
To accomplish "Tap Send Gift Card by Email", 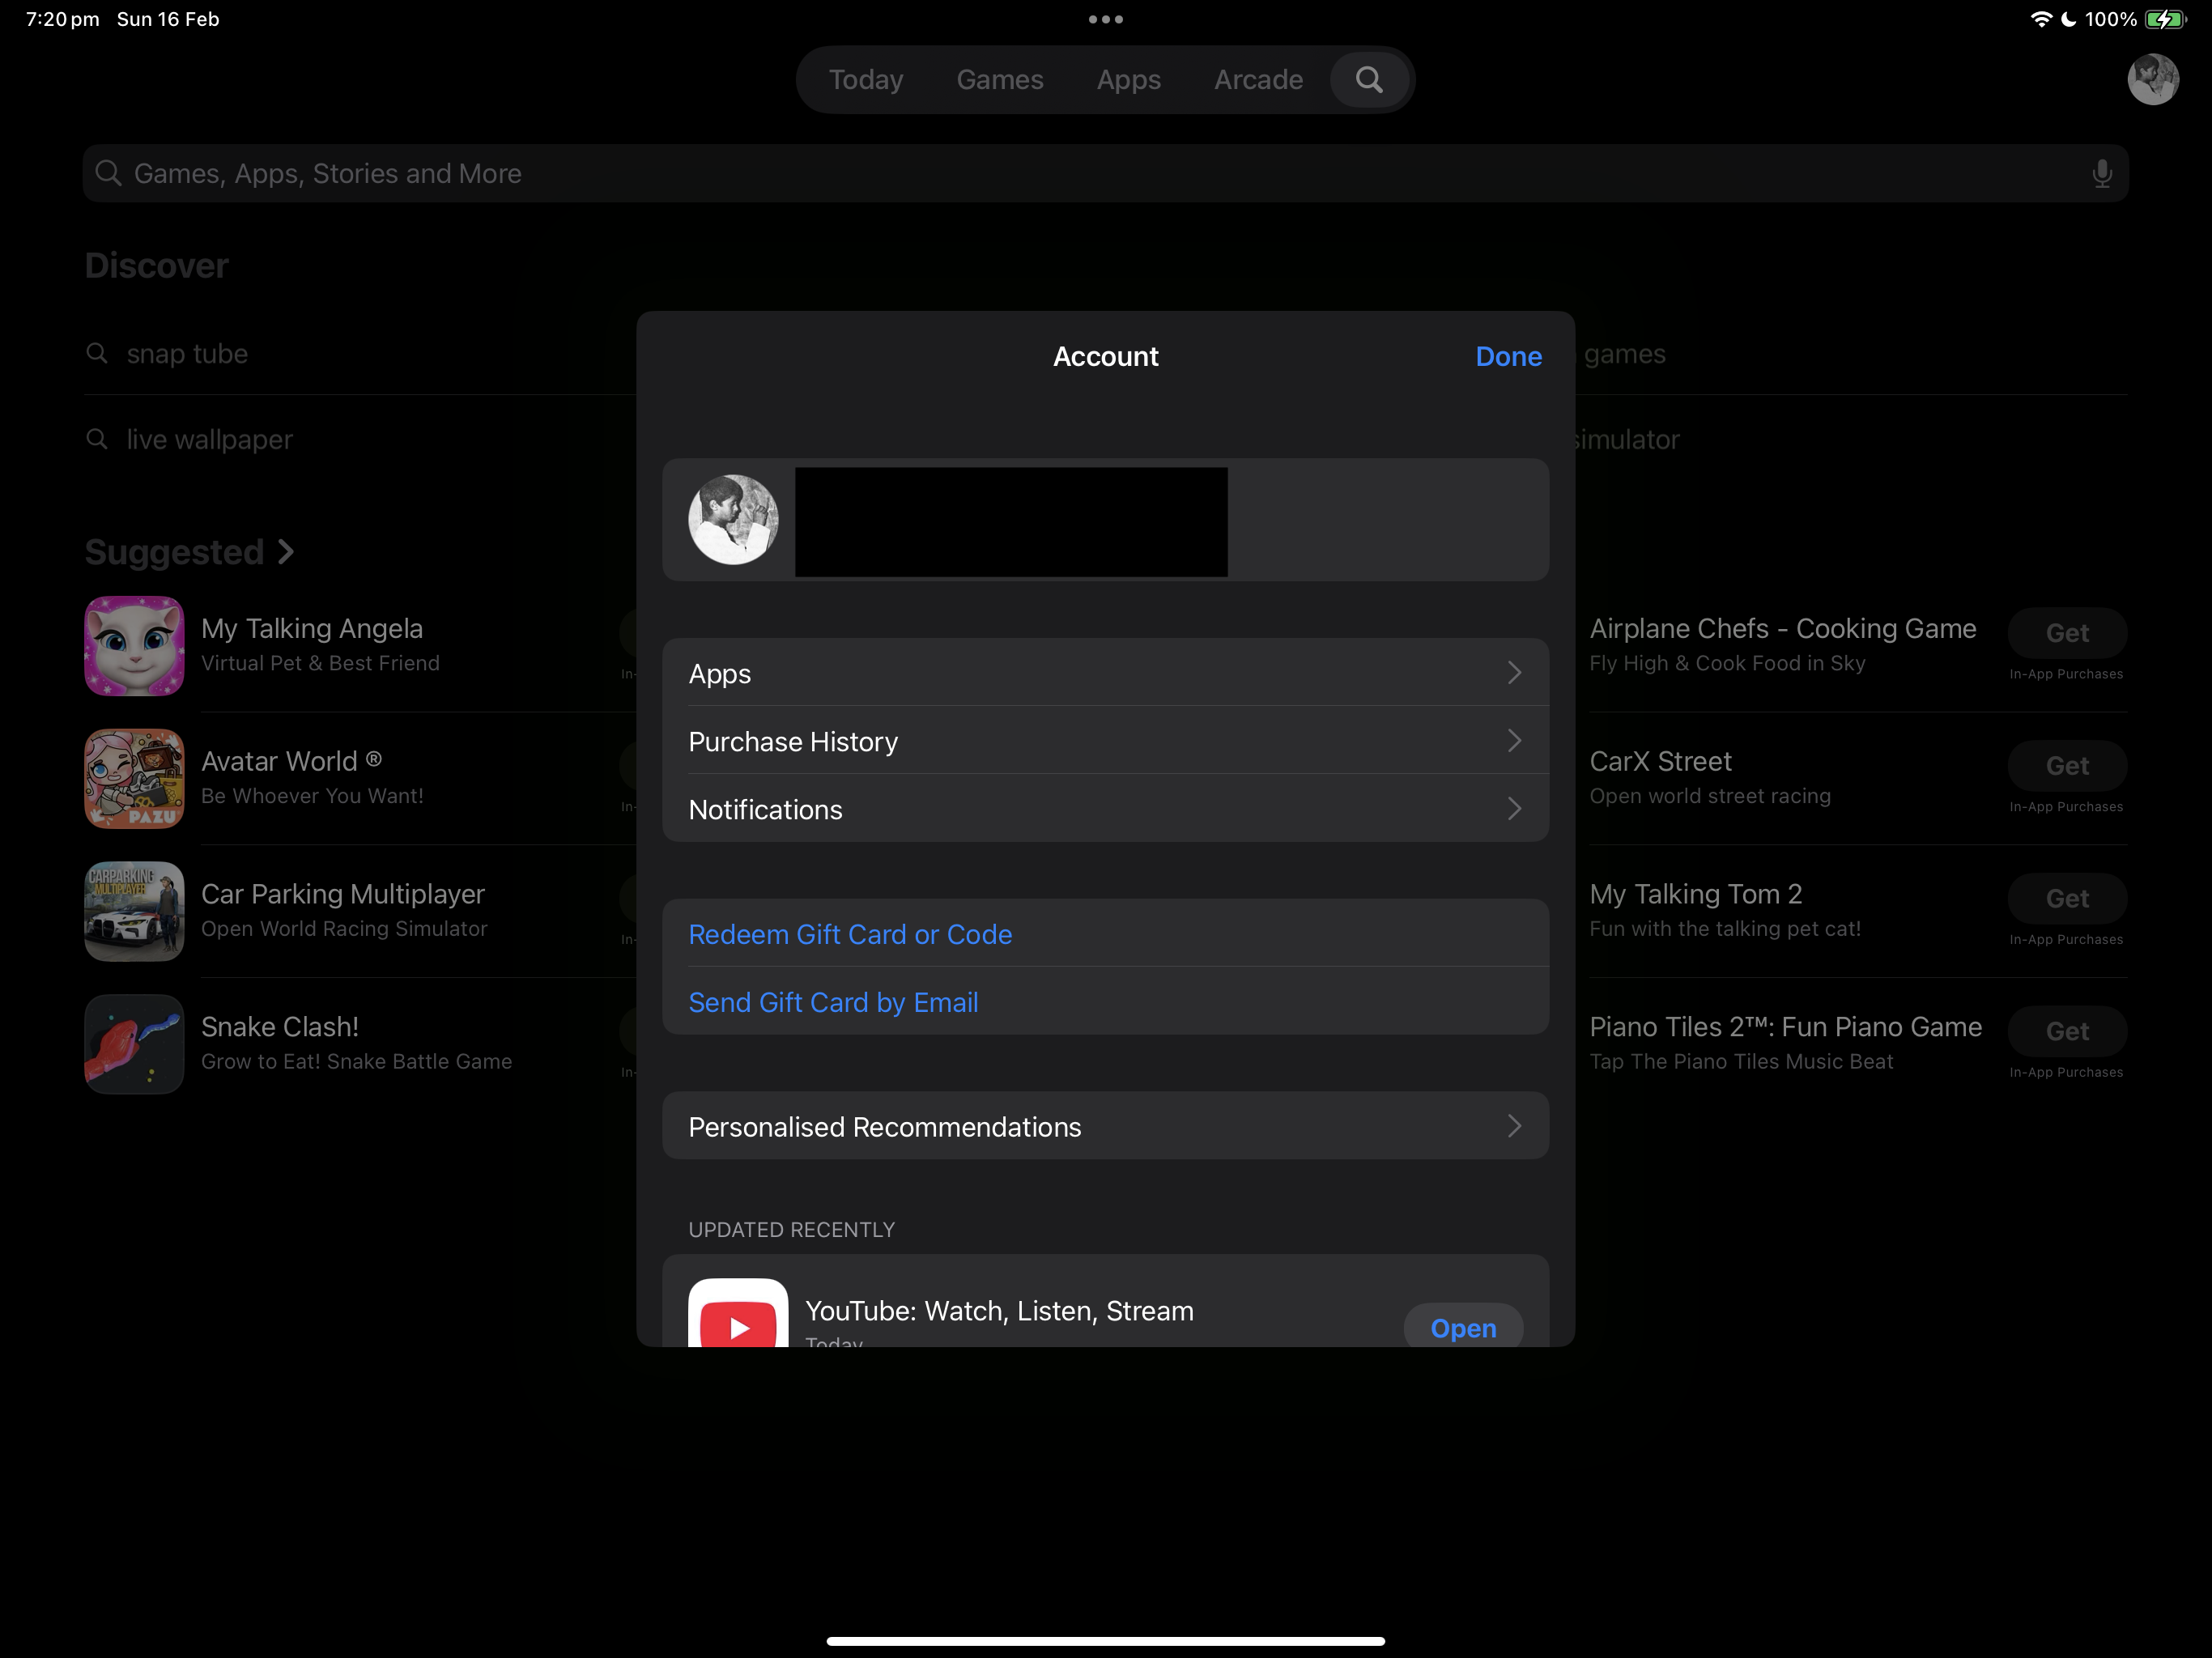I will click(x=833, y=1002).
